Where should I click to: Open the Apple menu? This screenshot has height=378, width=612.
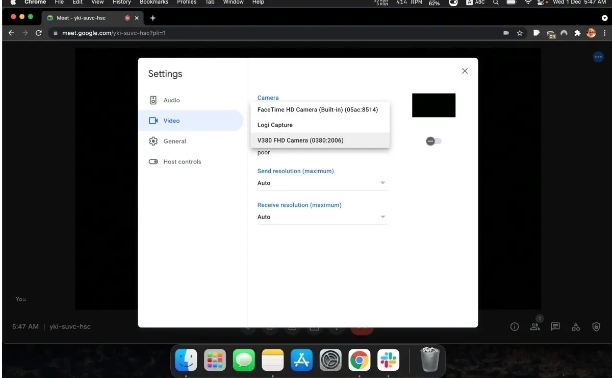(x=13, y=2)
